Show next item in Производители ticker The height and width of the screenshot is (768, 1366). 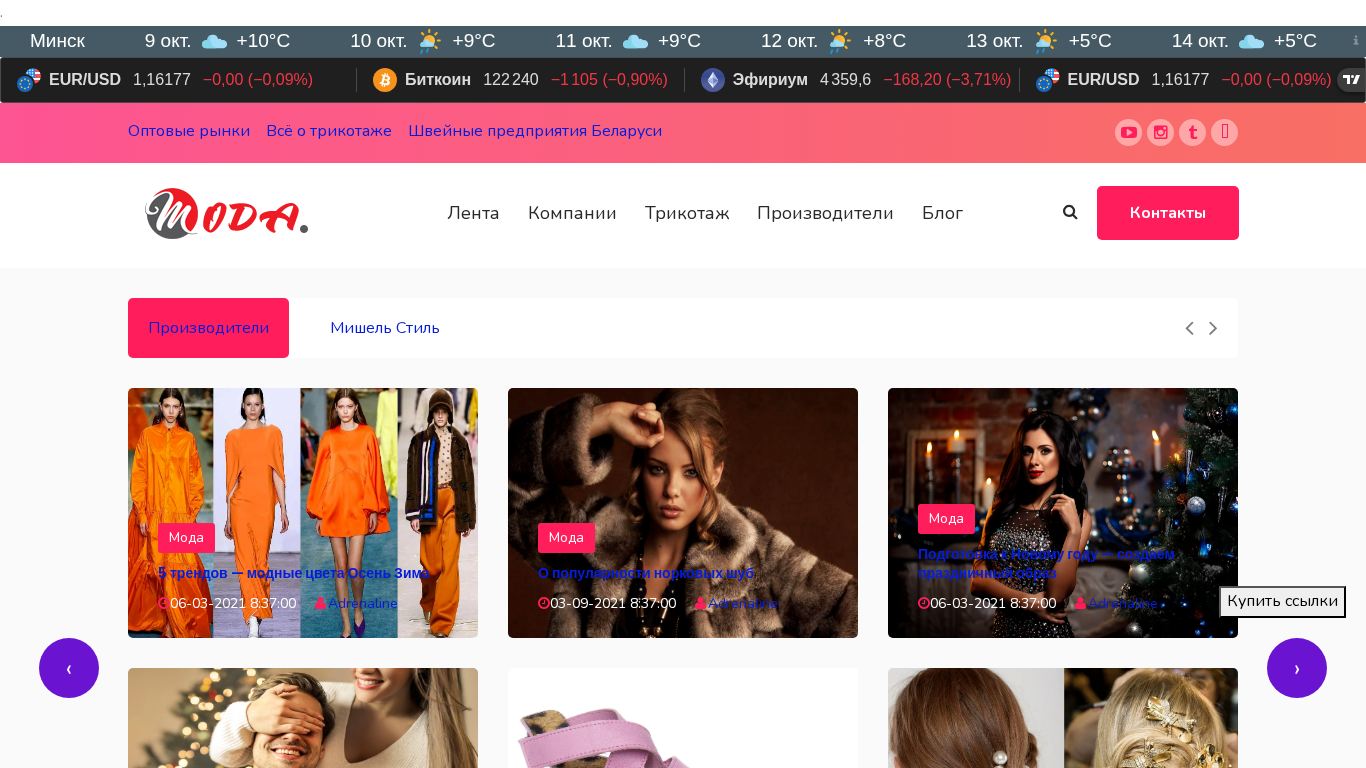[x=1213, y=328]
